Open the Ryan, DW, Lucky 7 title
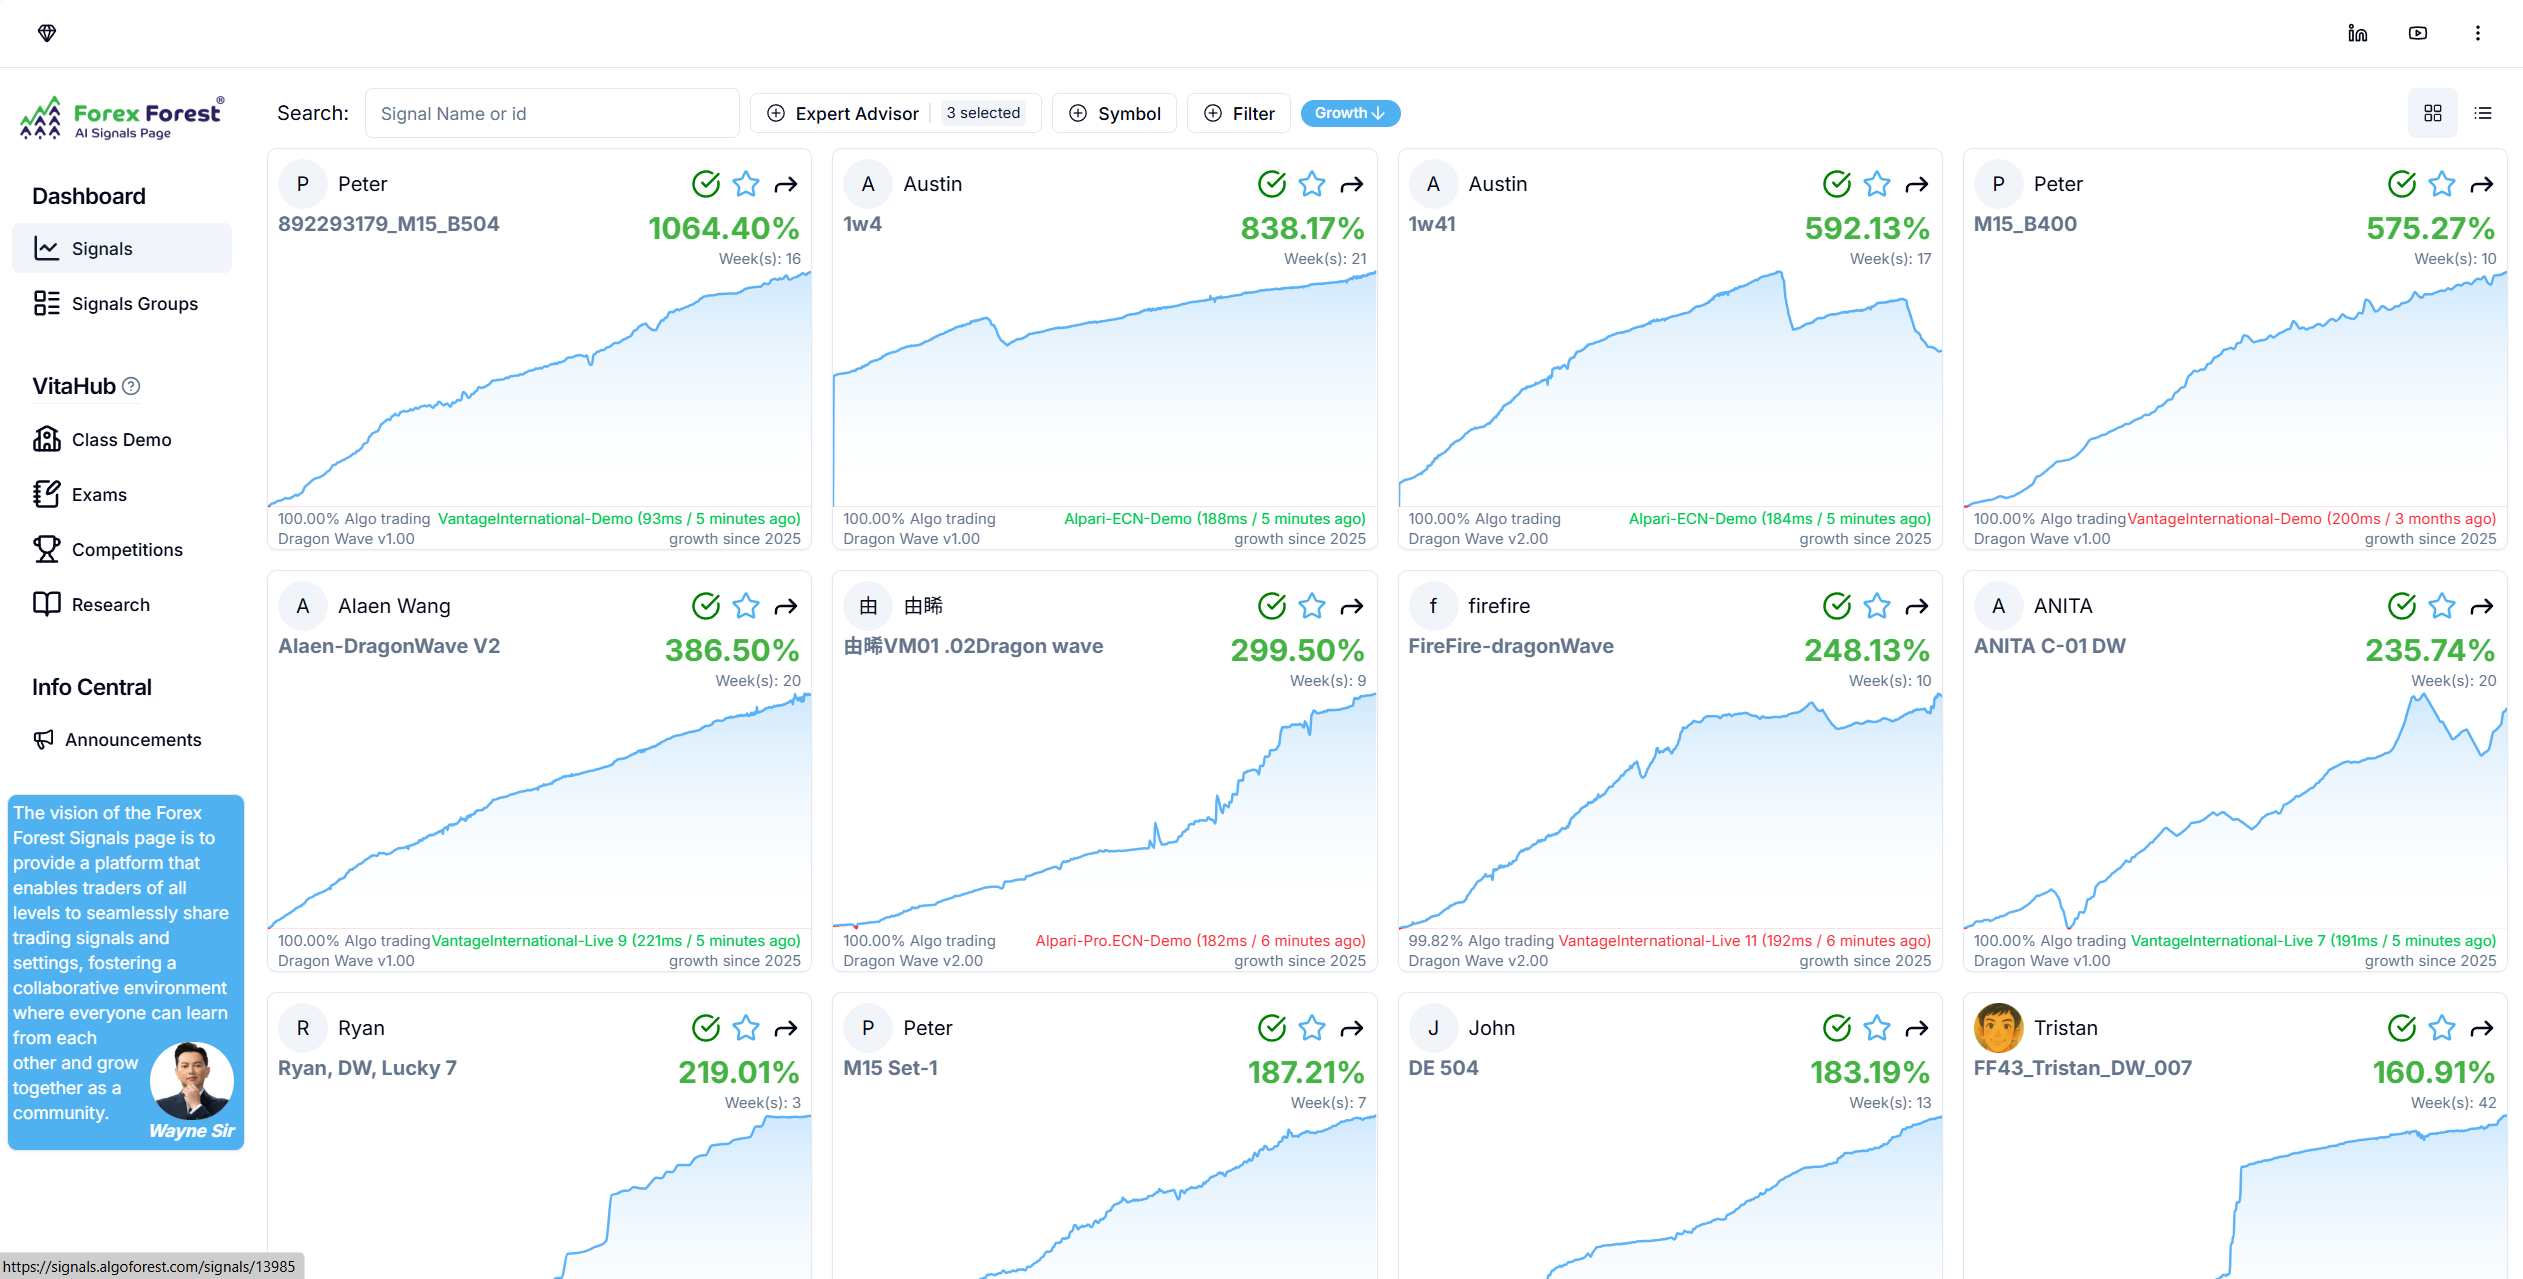This screenshot has height=1279, width=2523. pos(367,1068)
